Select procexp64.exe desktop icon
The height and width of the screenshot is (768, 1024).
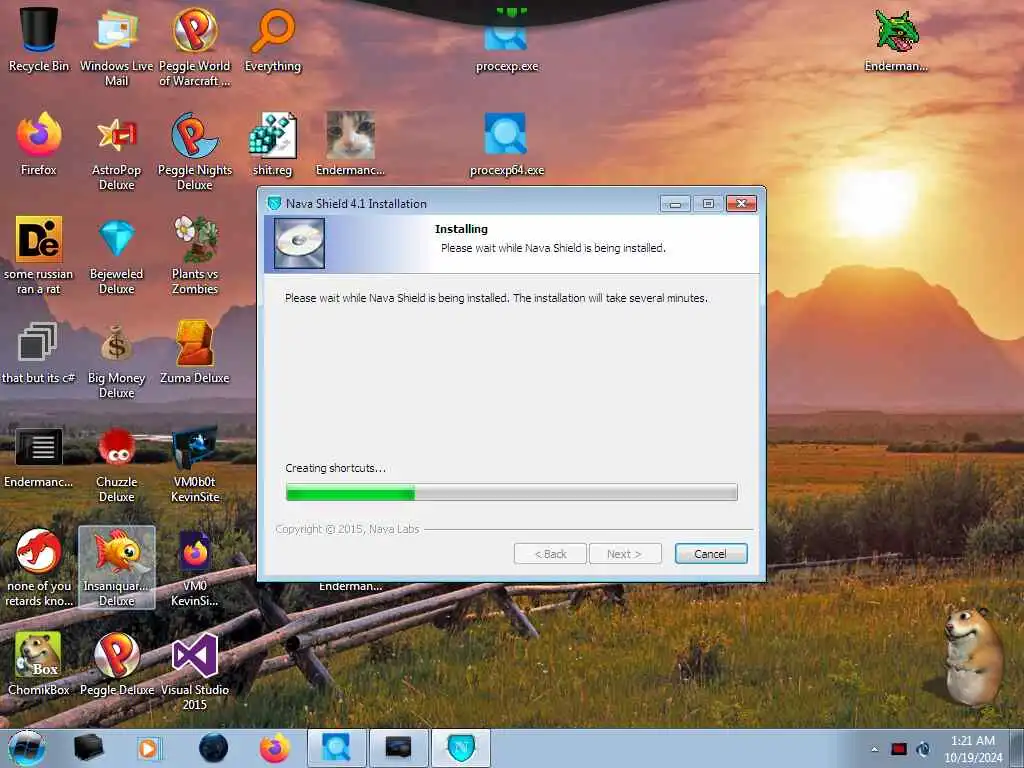[507, 144]
